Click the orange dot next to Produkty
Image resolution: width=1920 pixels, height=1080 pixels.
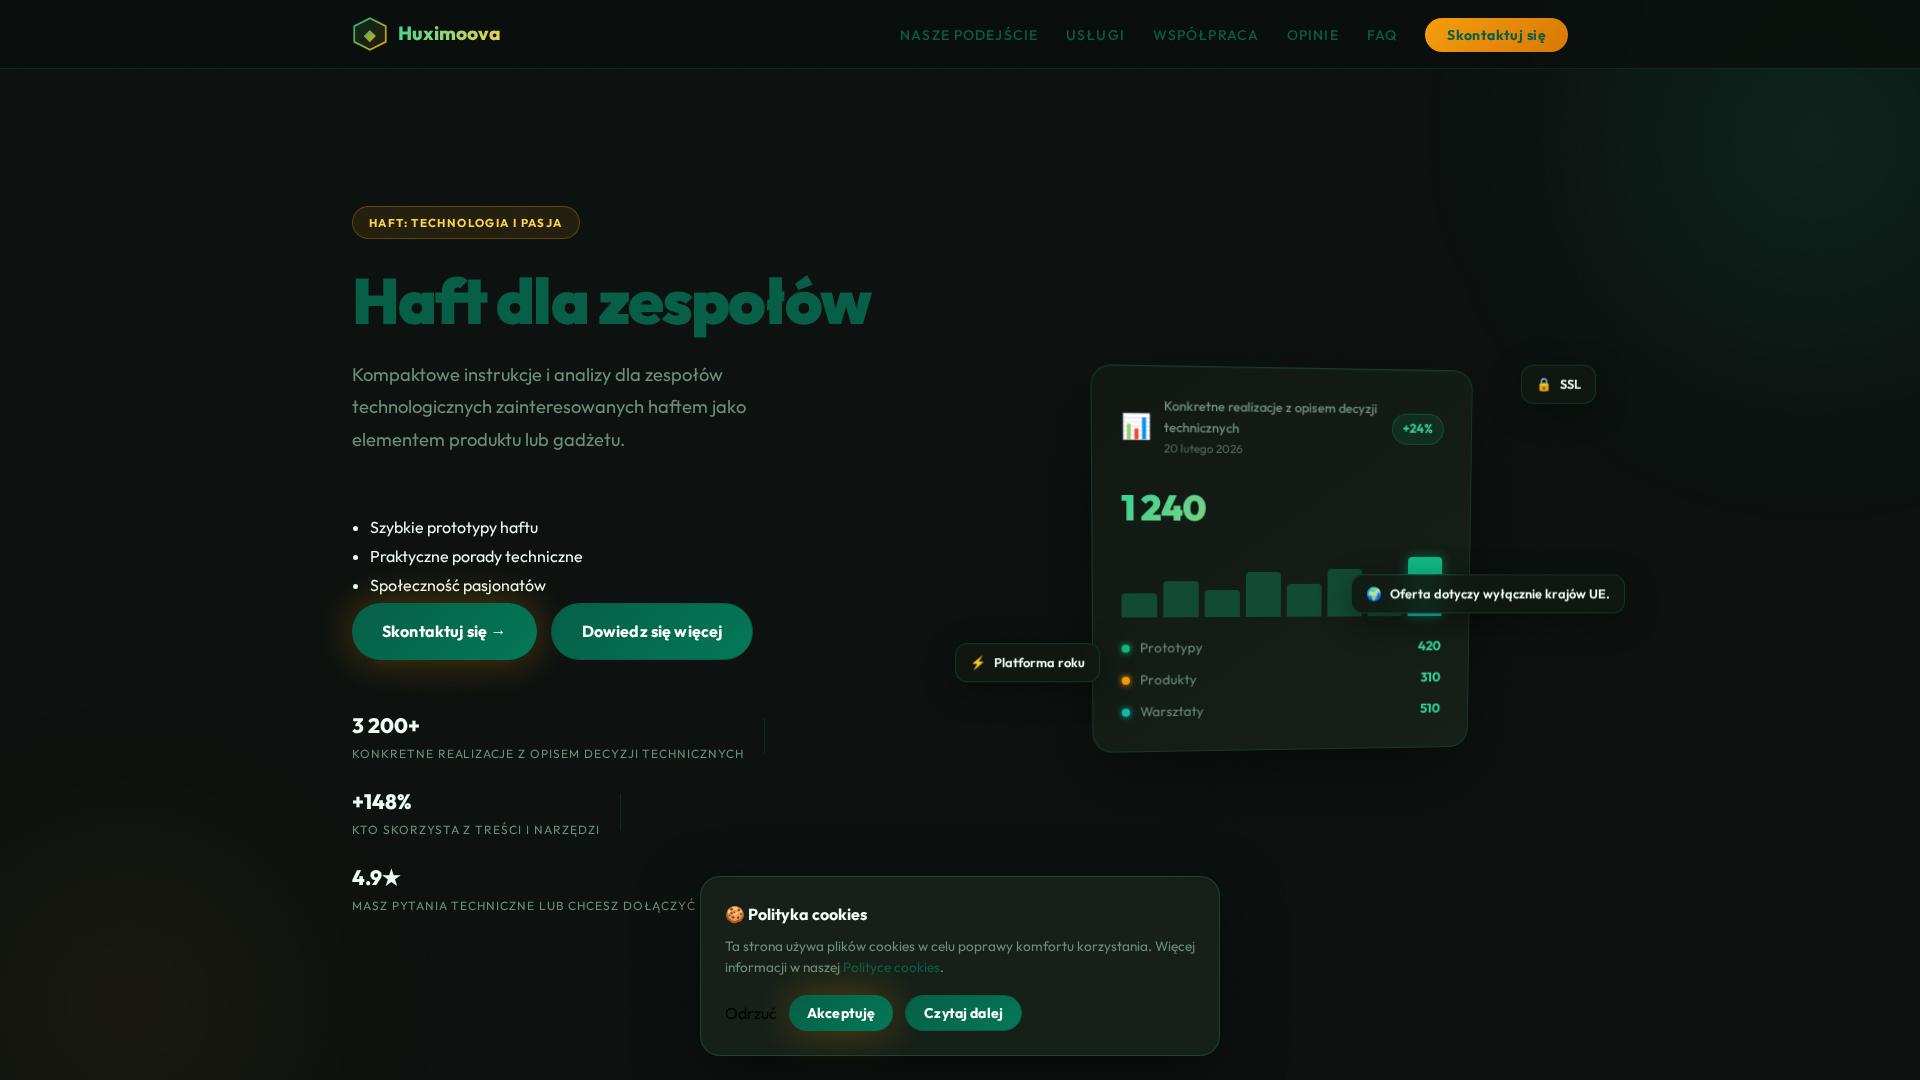pos(1126,681)
